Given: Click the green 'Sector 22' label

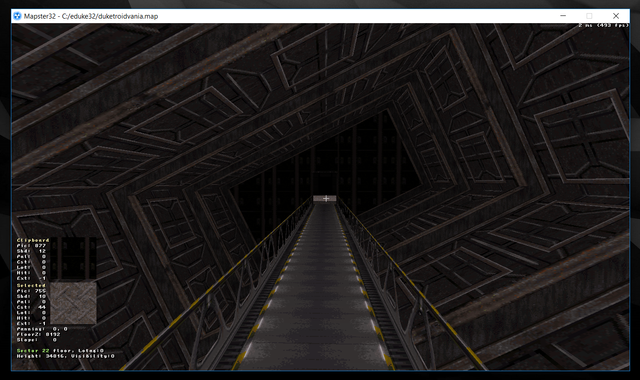Looking at the screenshot, I should click(33, 351).
